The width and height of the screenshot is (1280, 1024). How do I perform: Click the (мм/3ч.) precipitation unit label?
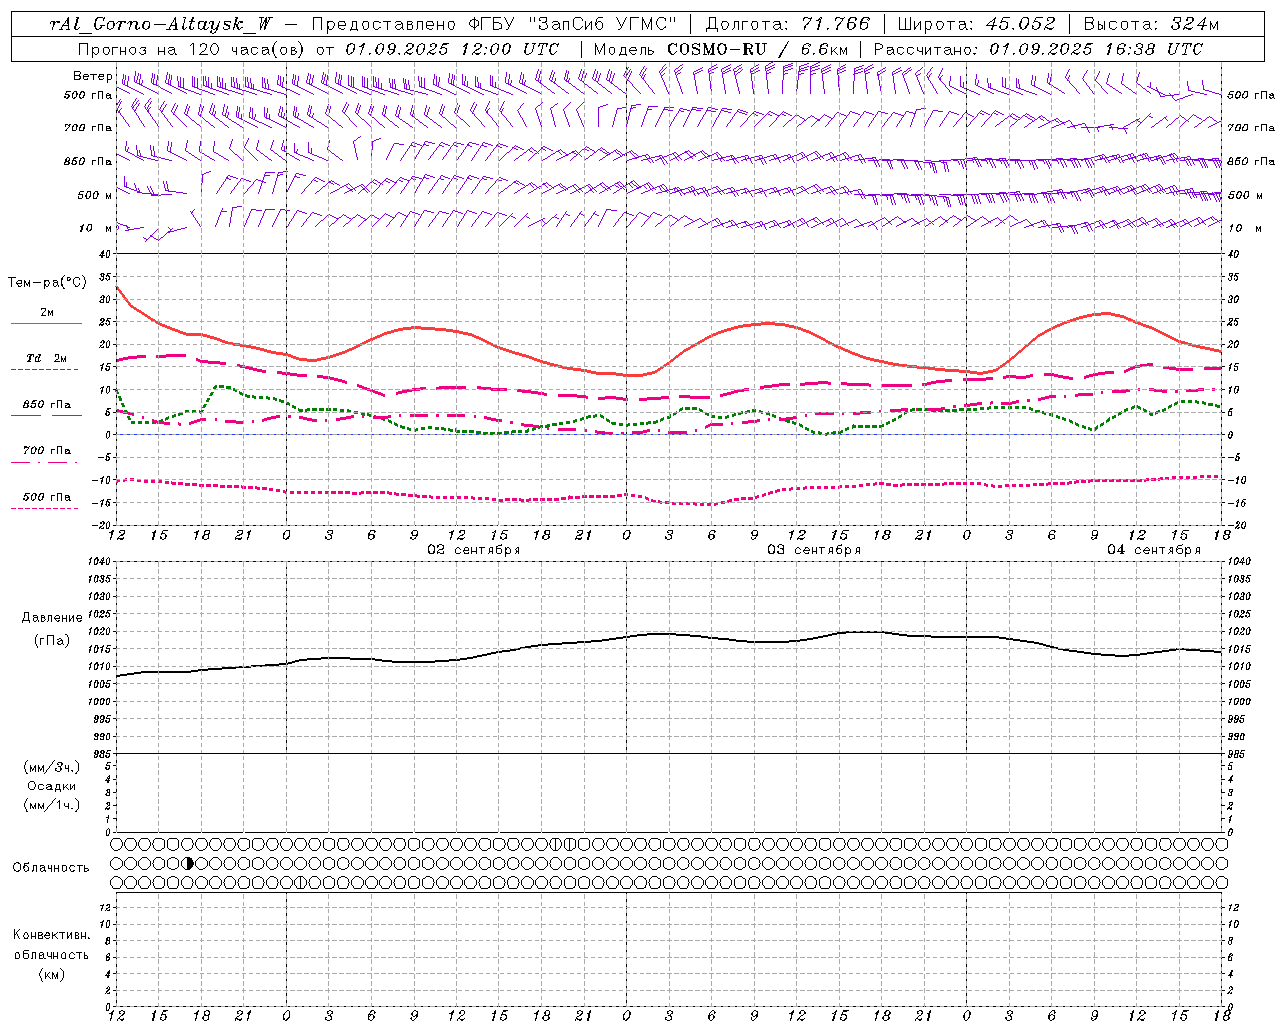click(52, 768)
